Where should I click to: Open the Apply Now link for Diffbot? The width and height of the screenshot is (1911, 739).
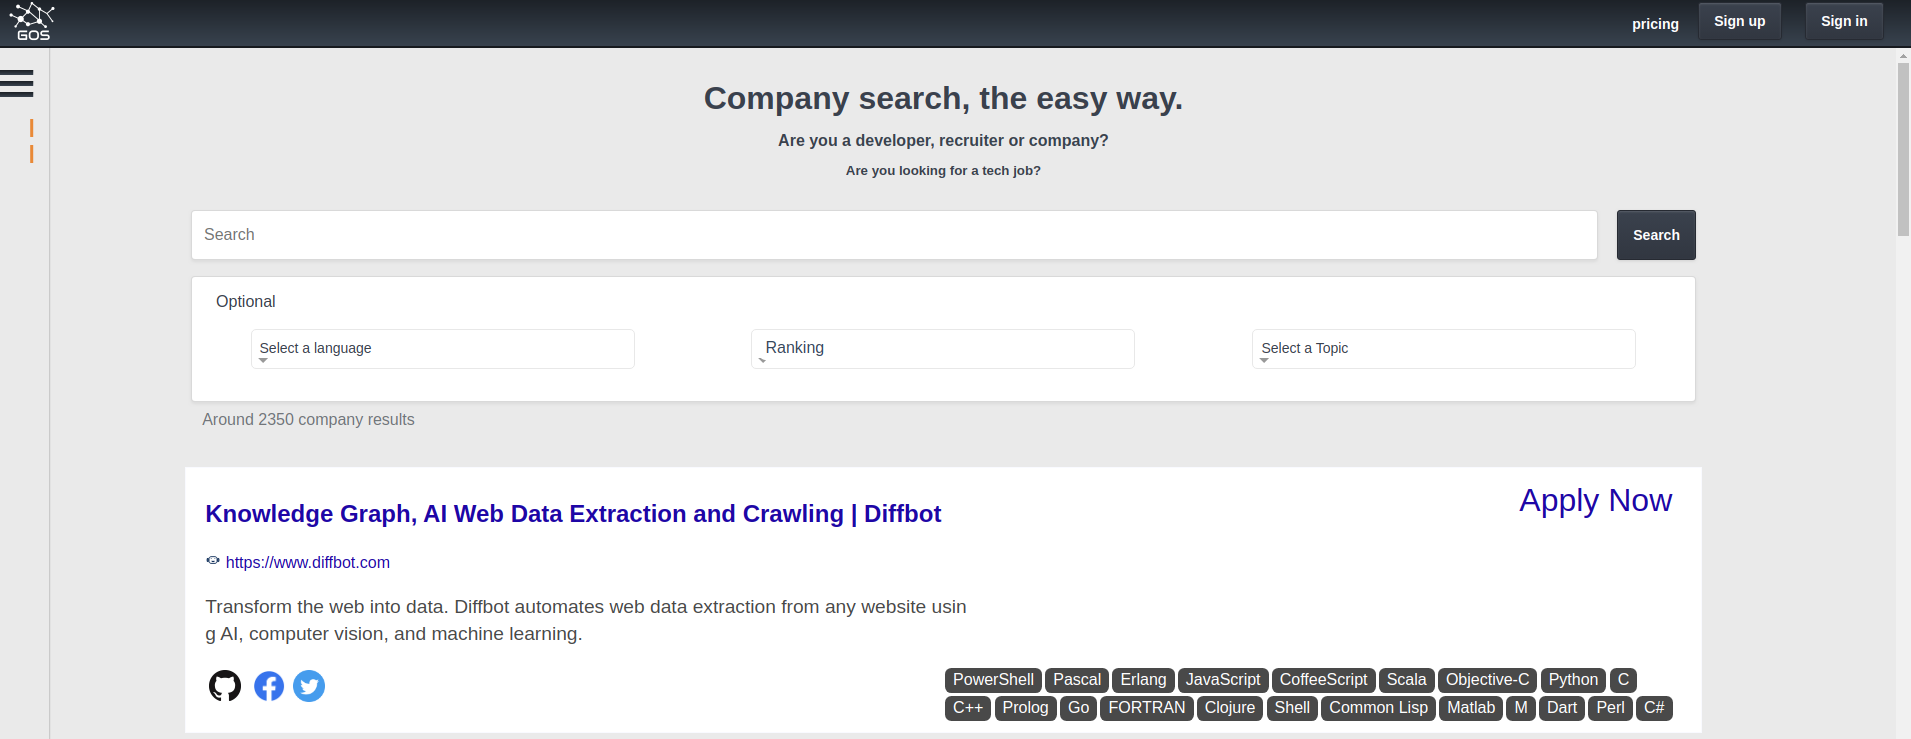point(1596,500)
